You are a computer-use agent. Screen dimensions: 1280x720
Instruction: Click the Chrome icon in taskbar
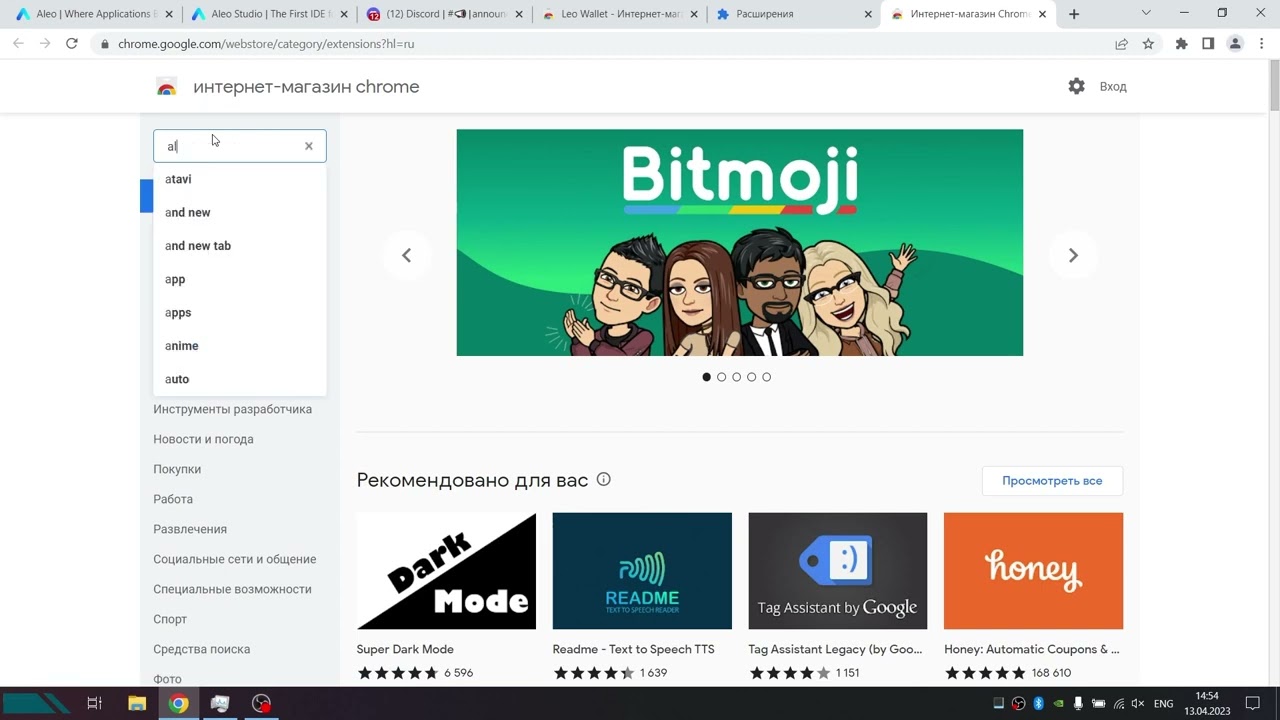[x=178, y=703]
